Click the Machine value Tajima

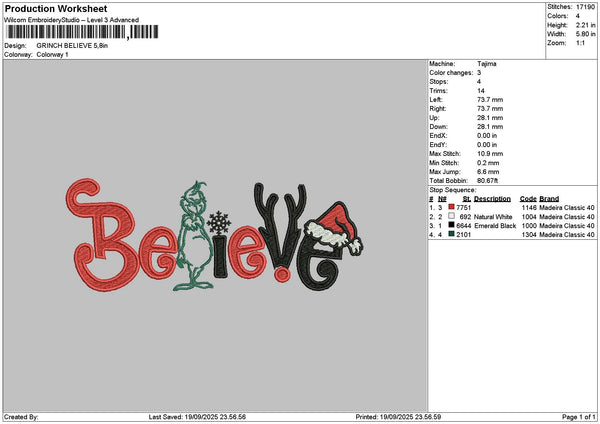pos(487,64)
